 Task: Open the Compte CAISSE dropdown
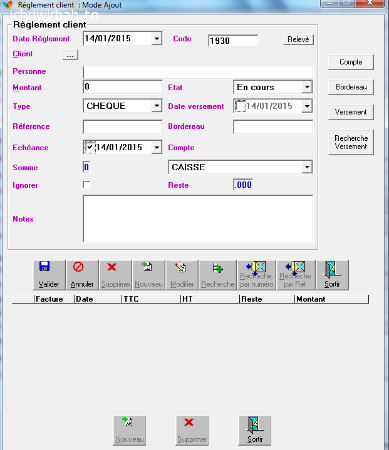307,167
